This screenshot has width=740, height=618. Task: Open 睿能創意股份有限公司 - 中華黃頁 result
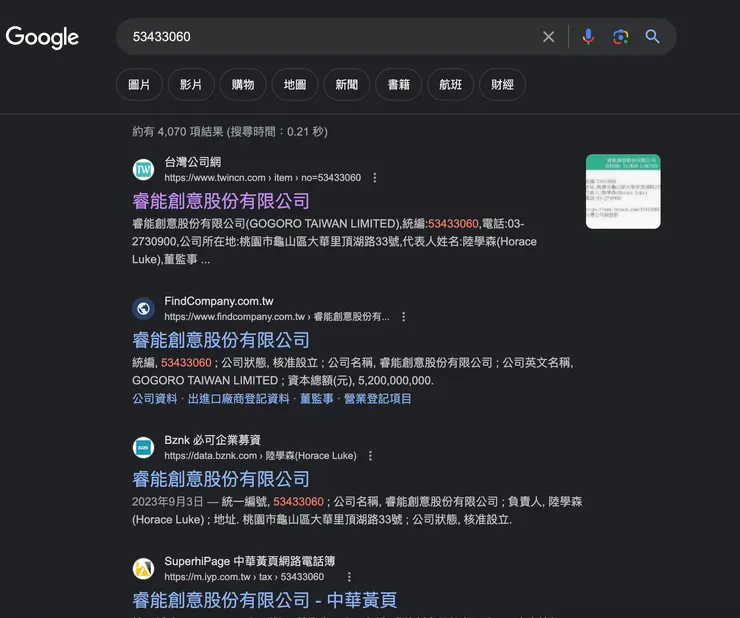coord(264,600)
